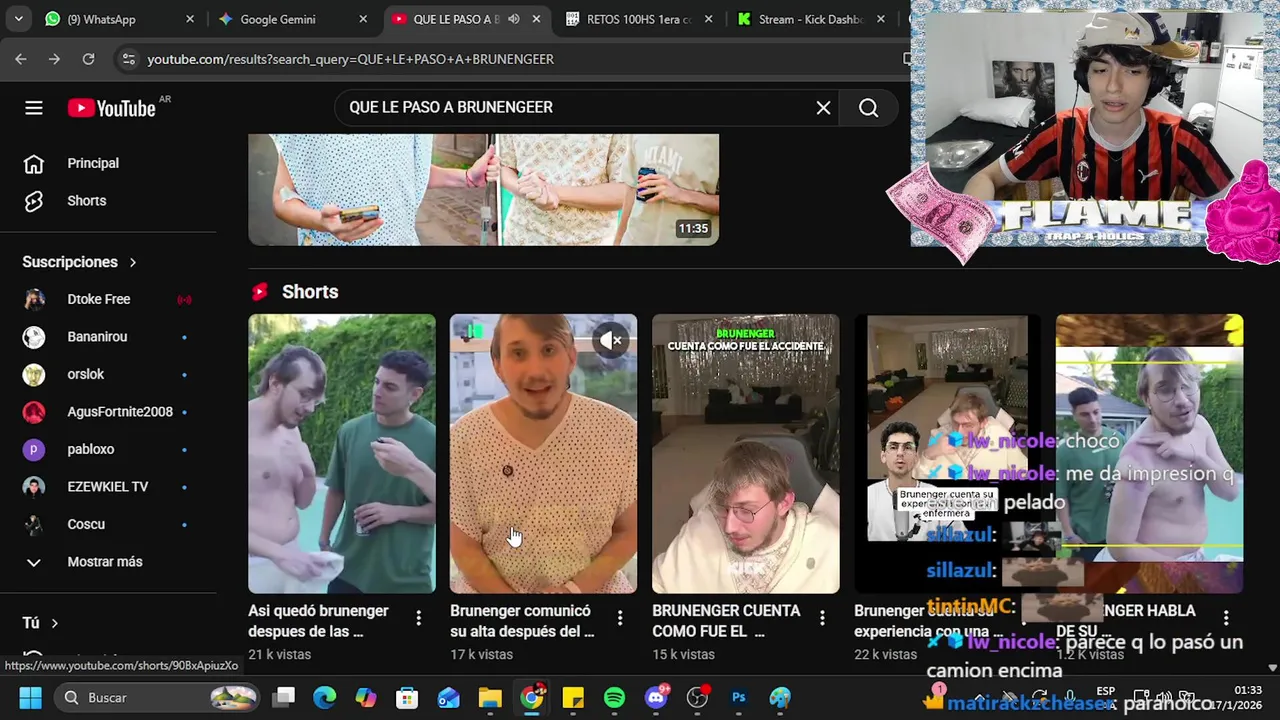Close the Google Gemini tab
This screenshot has height=720, width=1280.
pyautogui.click(x=363, y=19)
